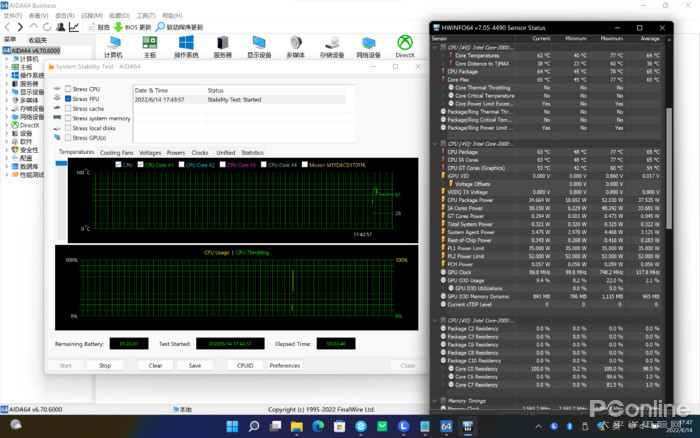Click the Save button
Image resolution: width=700 pixels, height=438 pixels.
pyautogui.click(x=195, y=365)
